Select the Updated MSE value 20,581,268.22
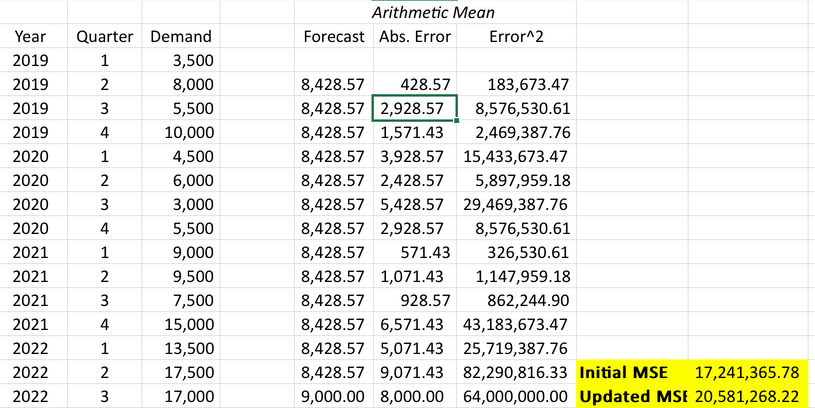This screenshot has width=815, height=408. [x=747, y=395]
